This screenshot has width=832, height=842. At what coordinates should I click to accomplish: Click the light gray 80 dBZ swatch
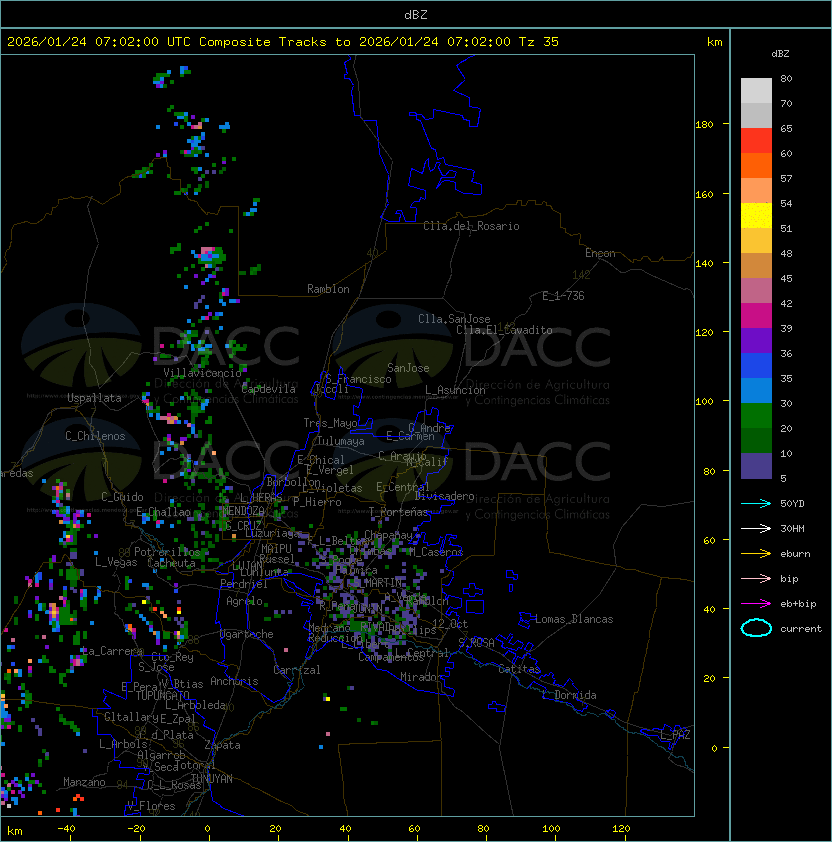756,91
